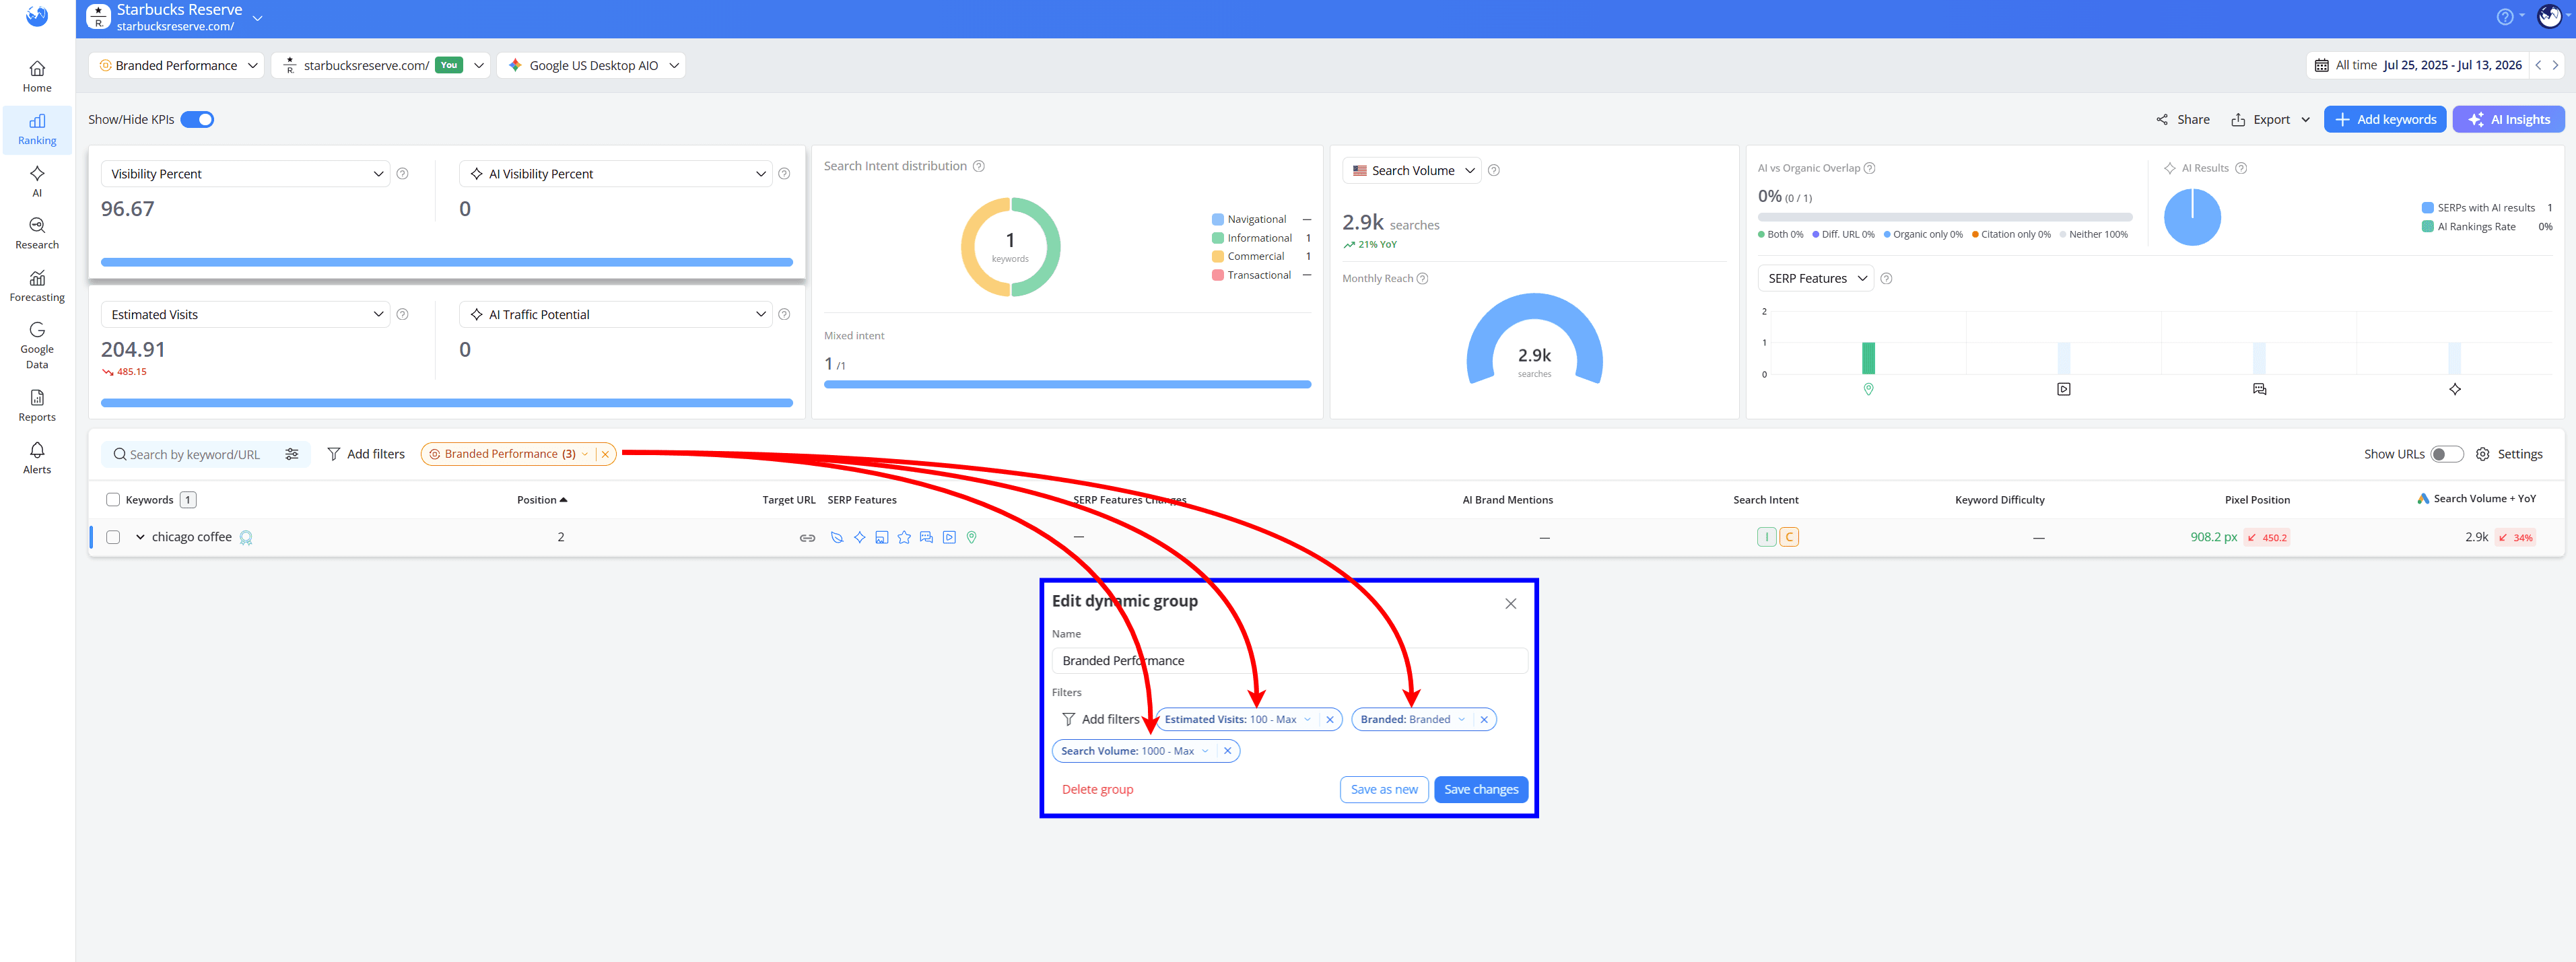This screenshot has height=962, width=2576.
Task: Sort by the Position column header
Action: point(542,500)
